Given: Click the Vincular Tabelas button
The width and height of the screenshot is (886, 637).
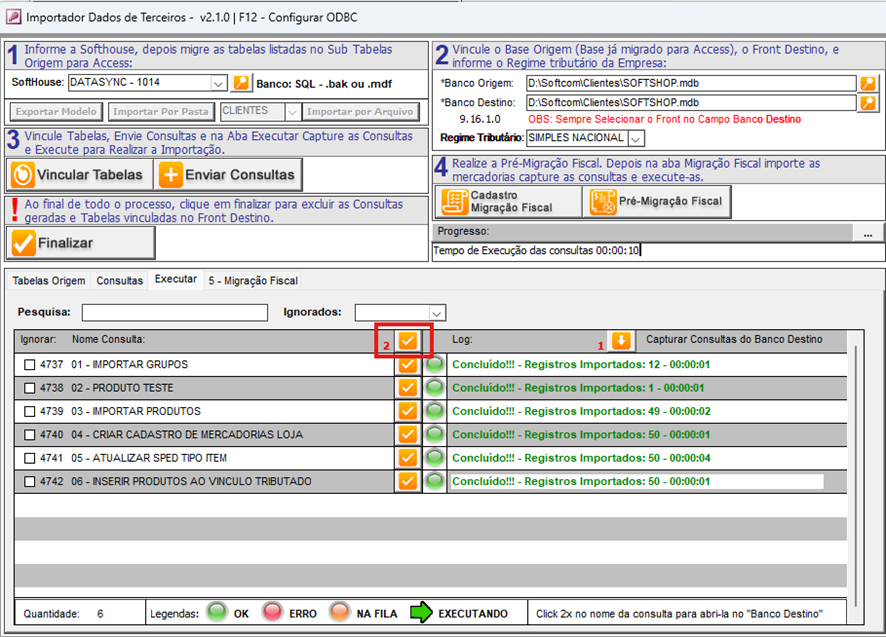Looking at the screenshot, I should click(79, 175).
